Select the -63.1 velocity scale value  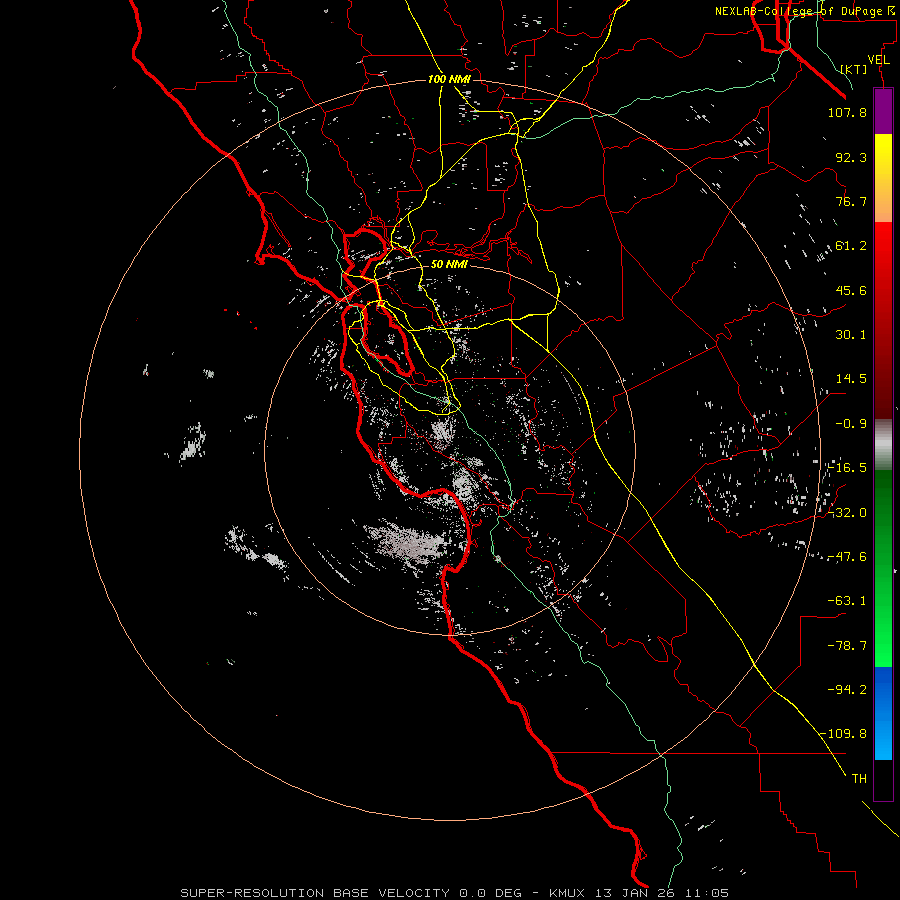[847, 601]
